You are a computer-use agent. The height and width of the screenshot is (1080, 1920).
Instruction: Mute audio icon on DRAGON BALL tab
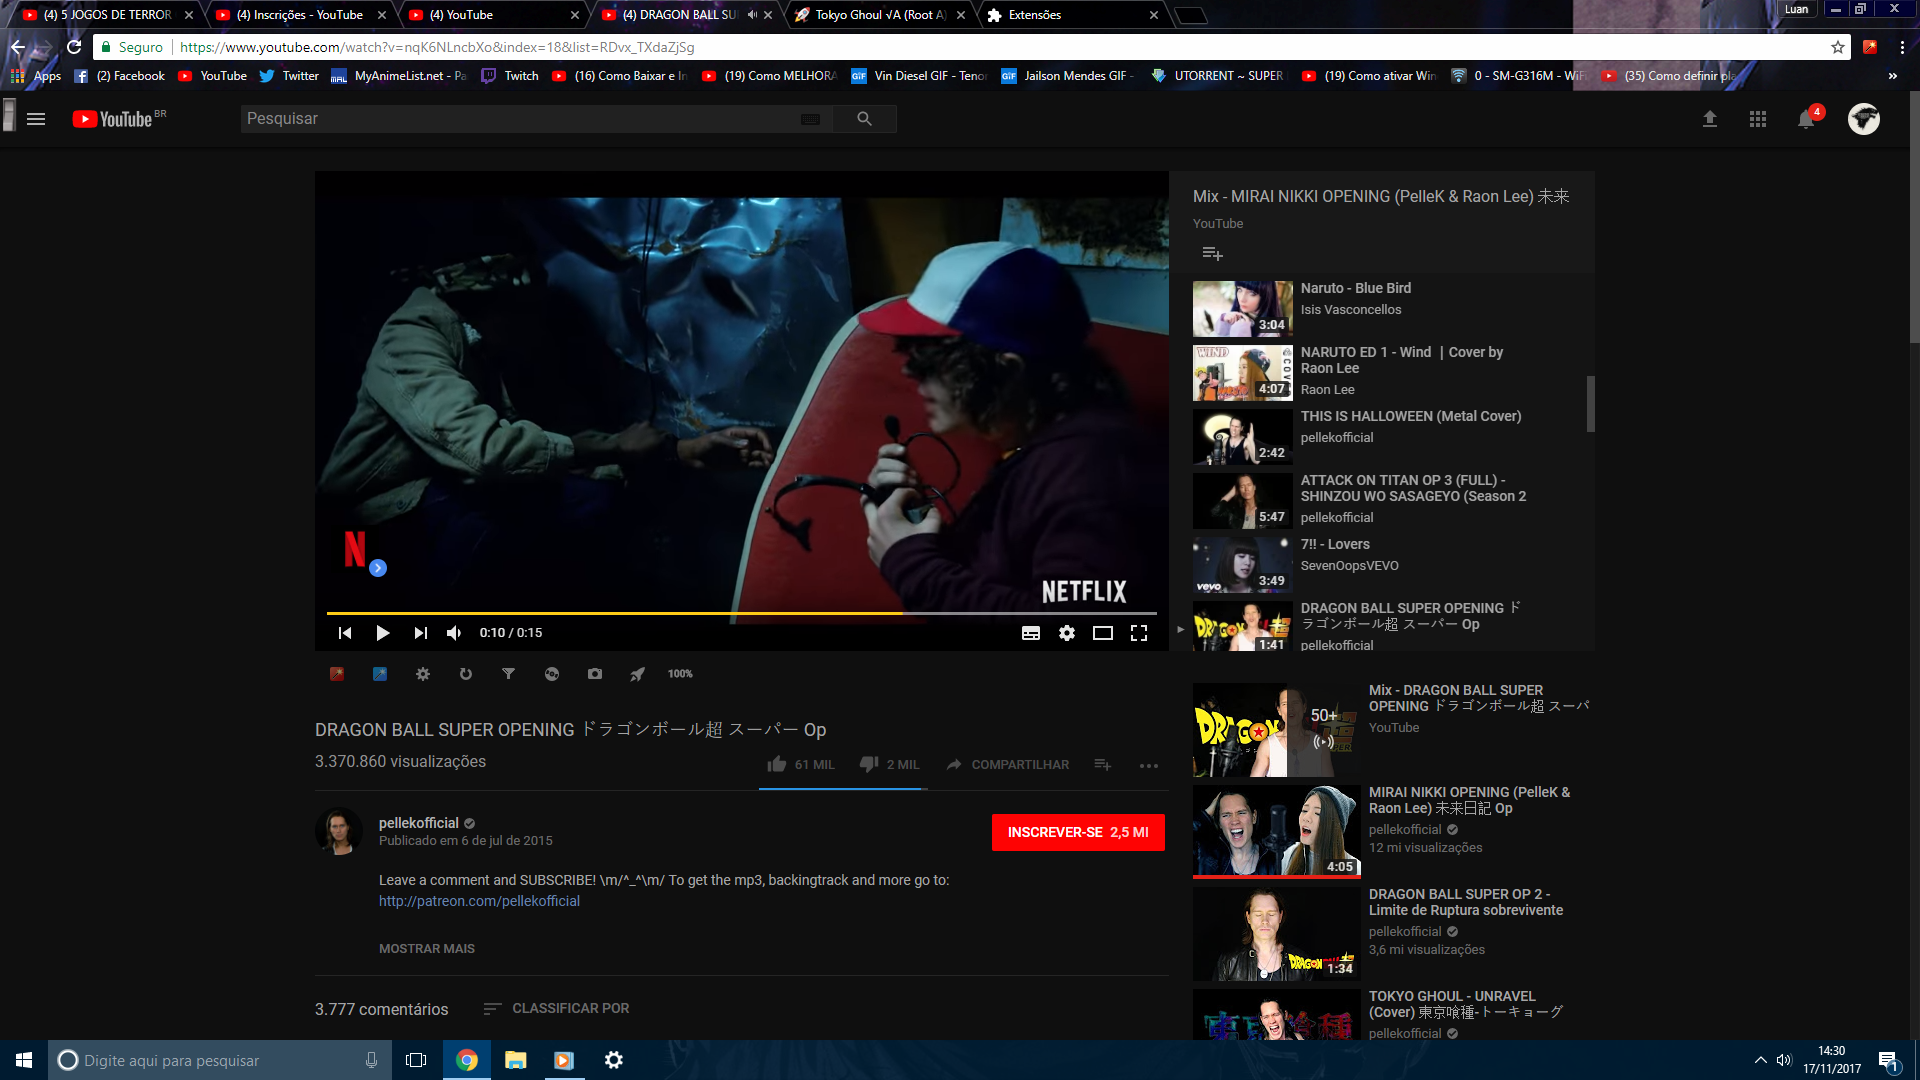pyautogui.click(x=752, y=15)
